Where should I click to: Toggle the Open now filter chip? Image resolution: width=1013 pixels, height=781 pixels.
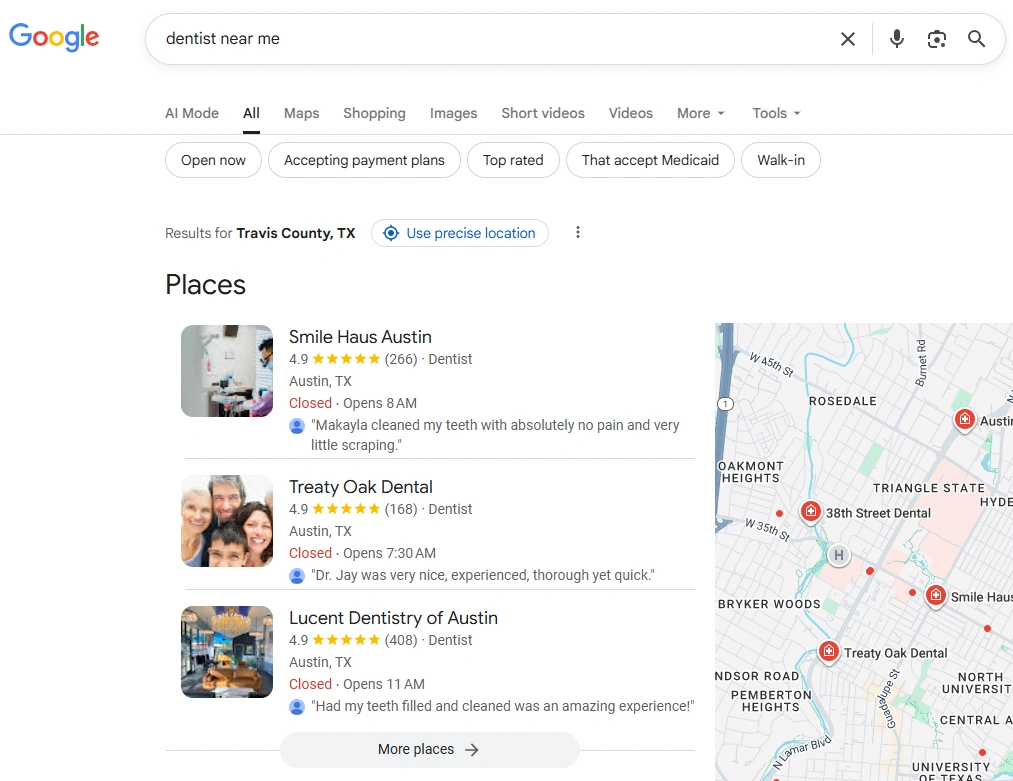(x=213, y=160)
